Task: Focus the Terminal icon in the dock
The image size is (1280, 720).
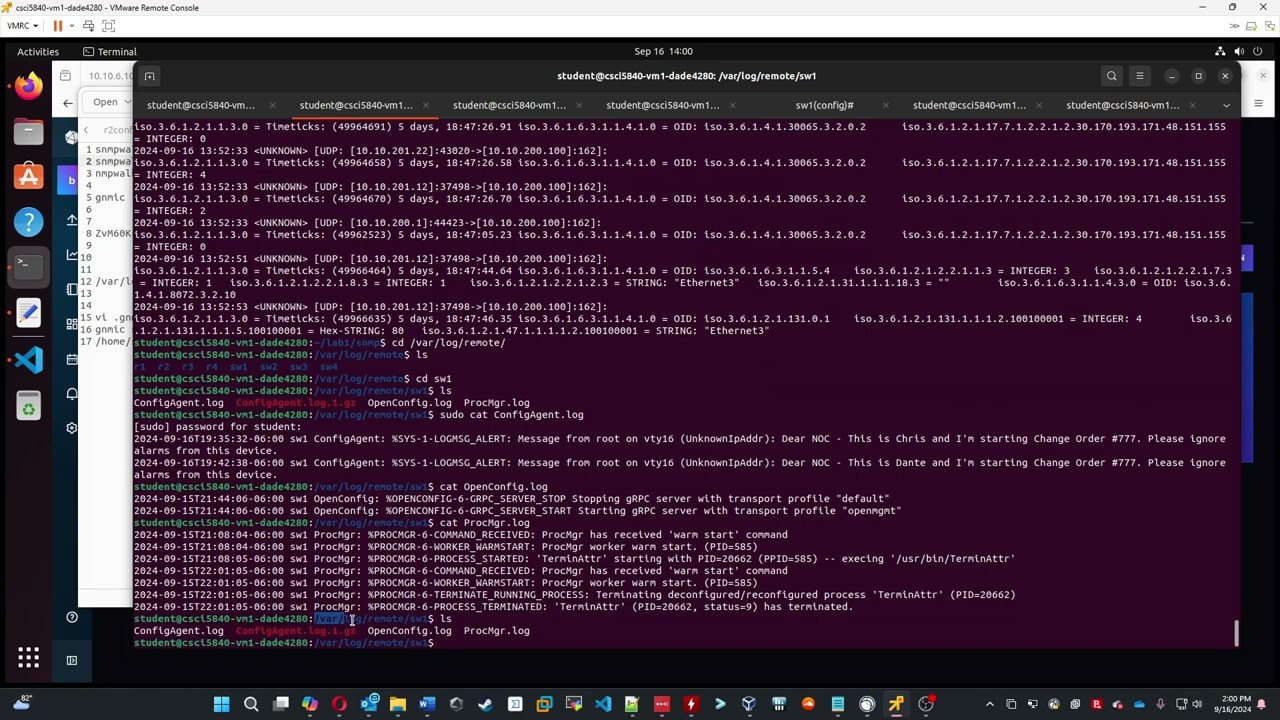Action: coord(28,266)
